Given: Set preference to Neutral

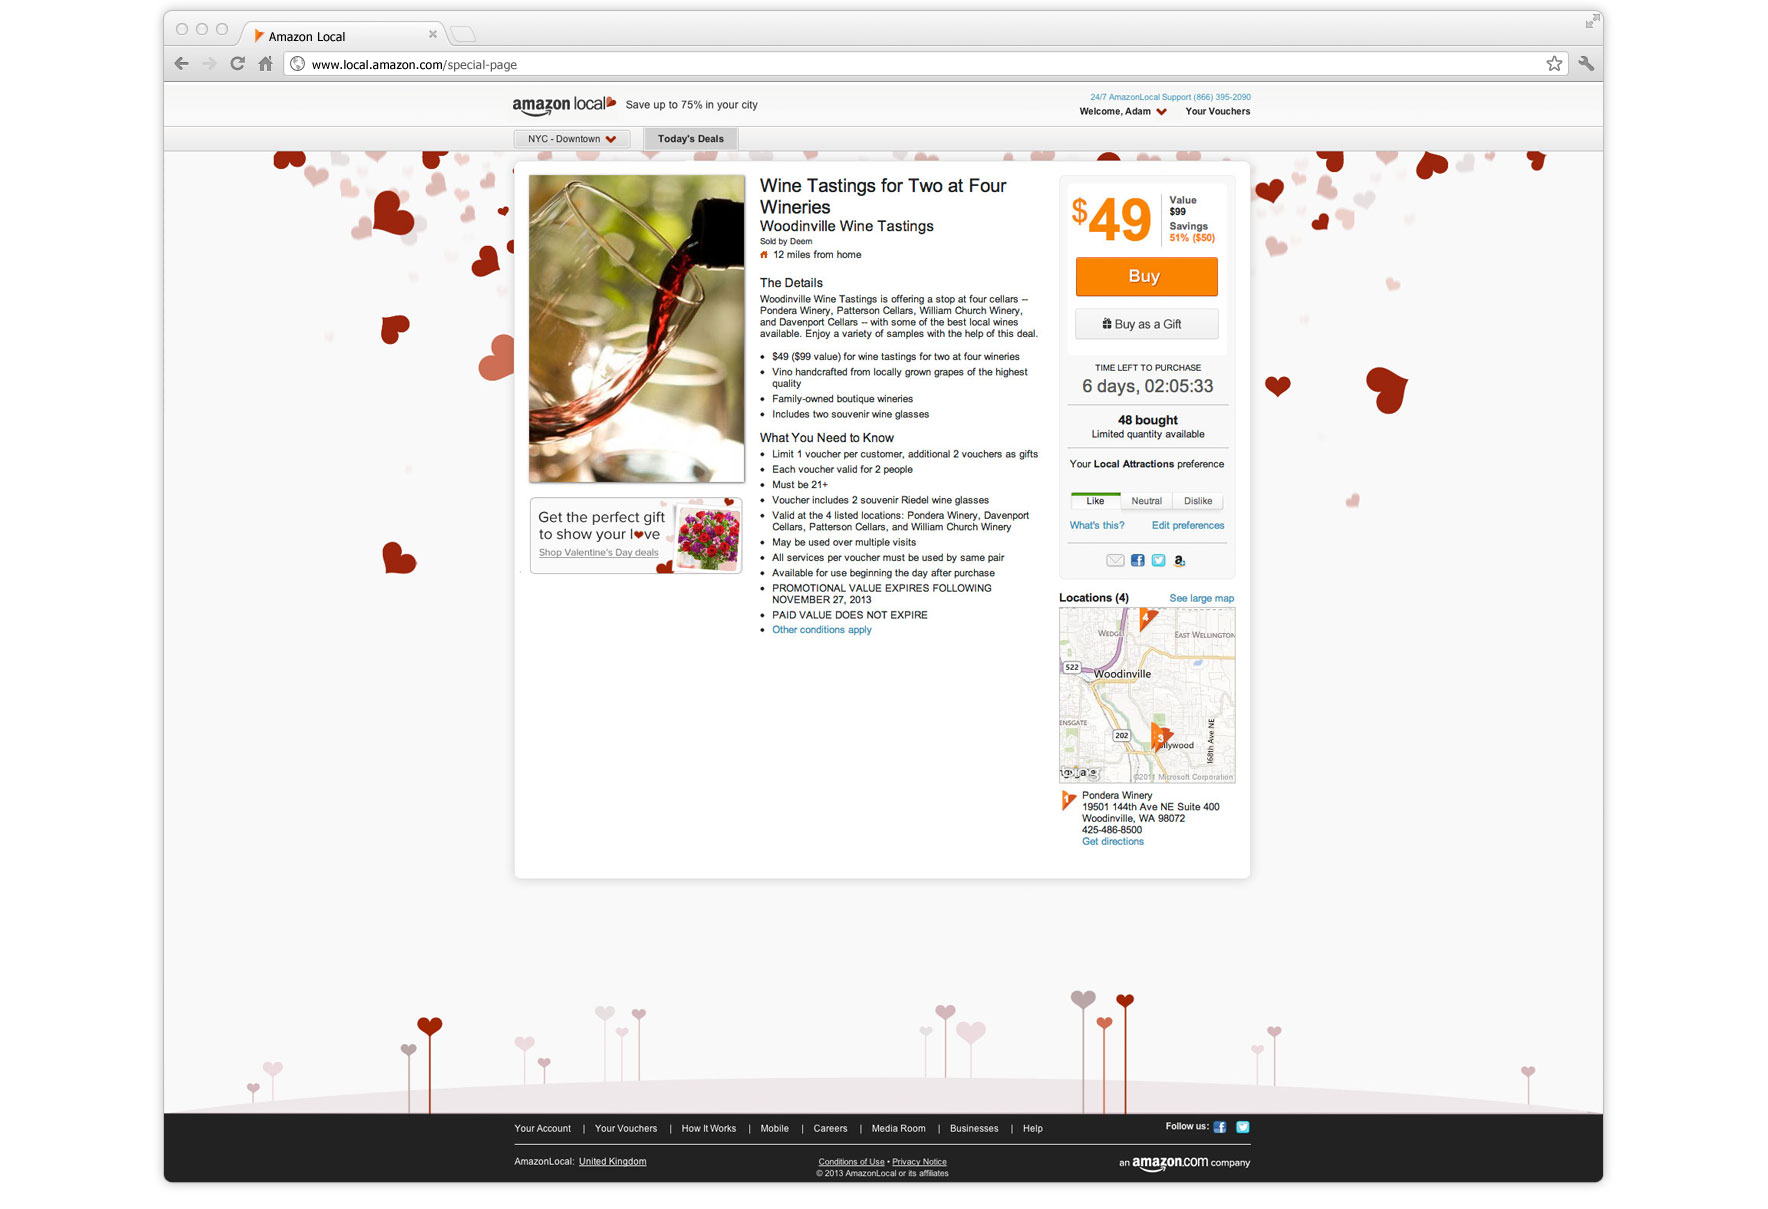Looking at the screenshot, I should [1147, 501].
